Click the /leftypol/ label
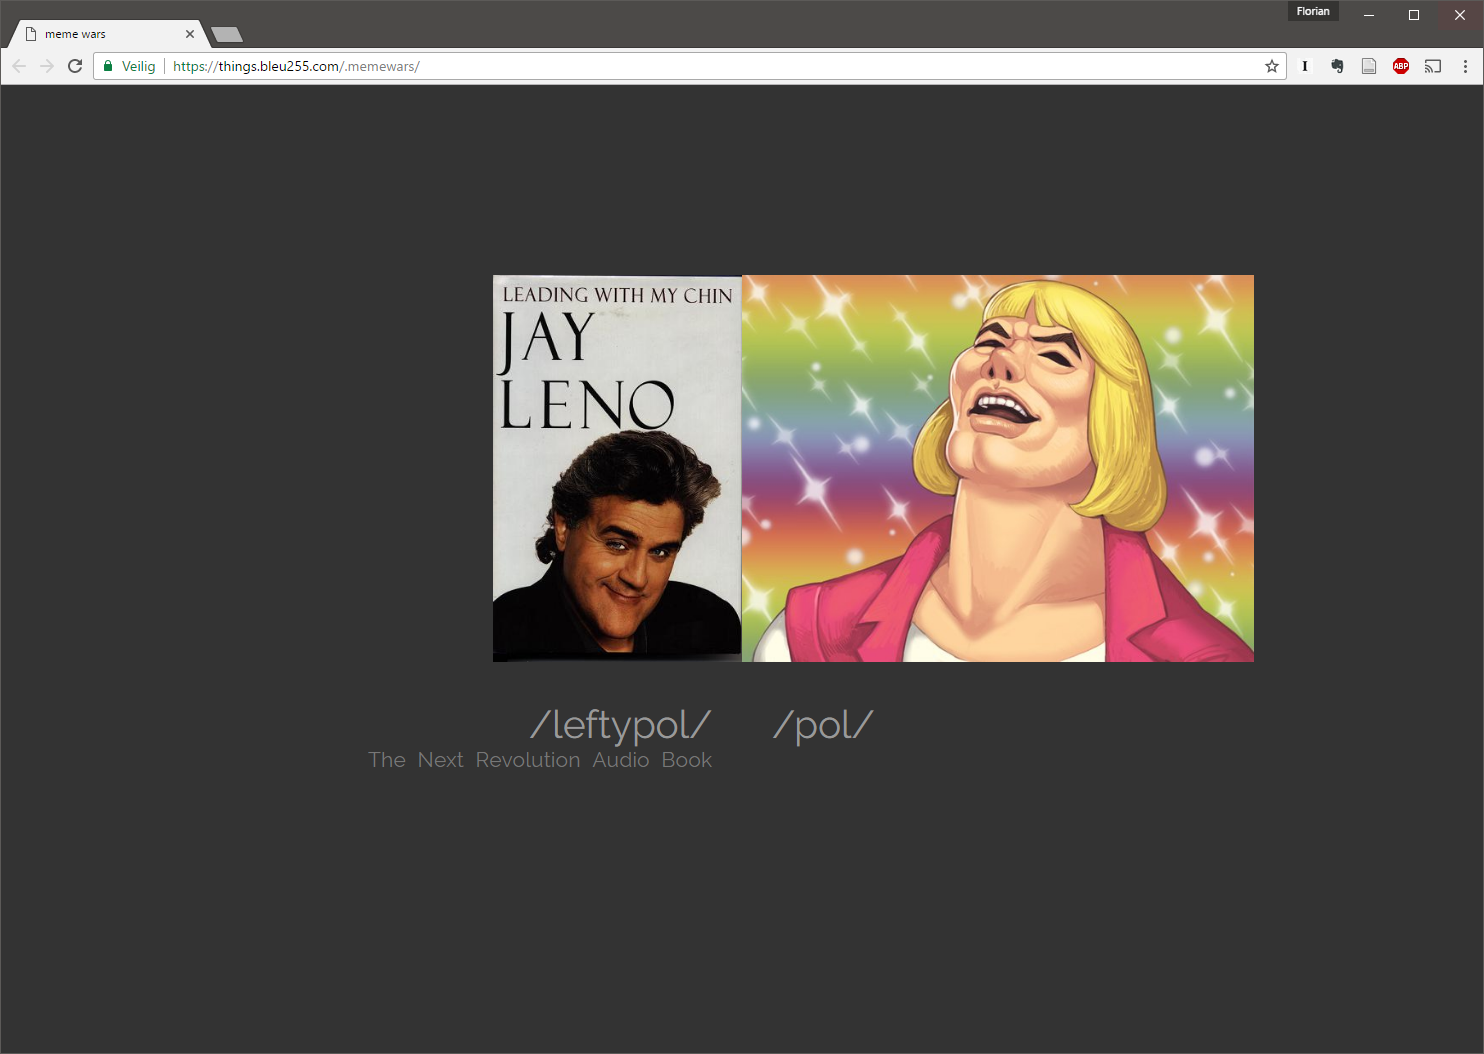 [620, 725]
